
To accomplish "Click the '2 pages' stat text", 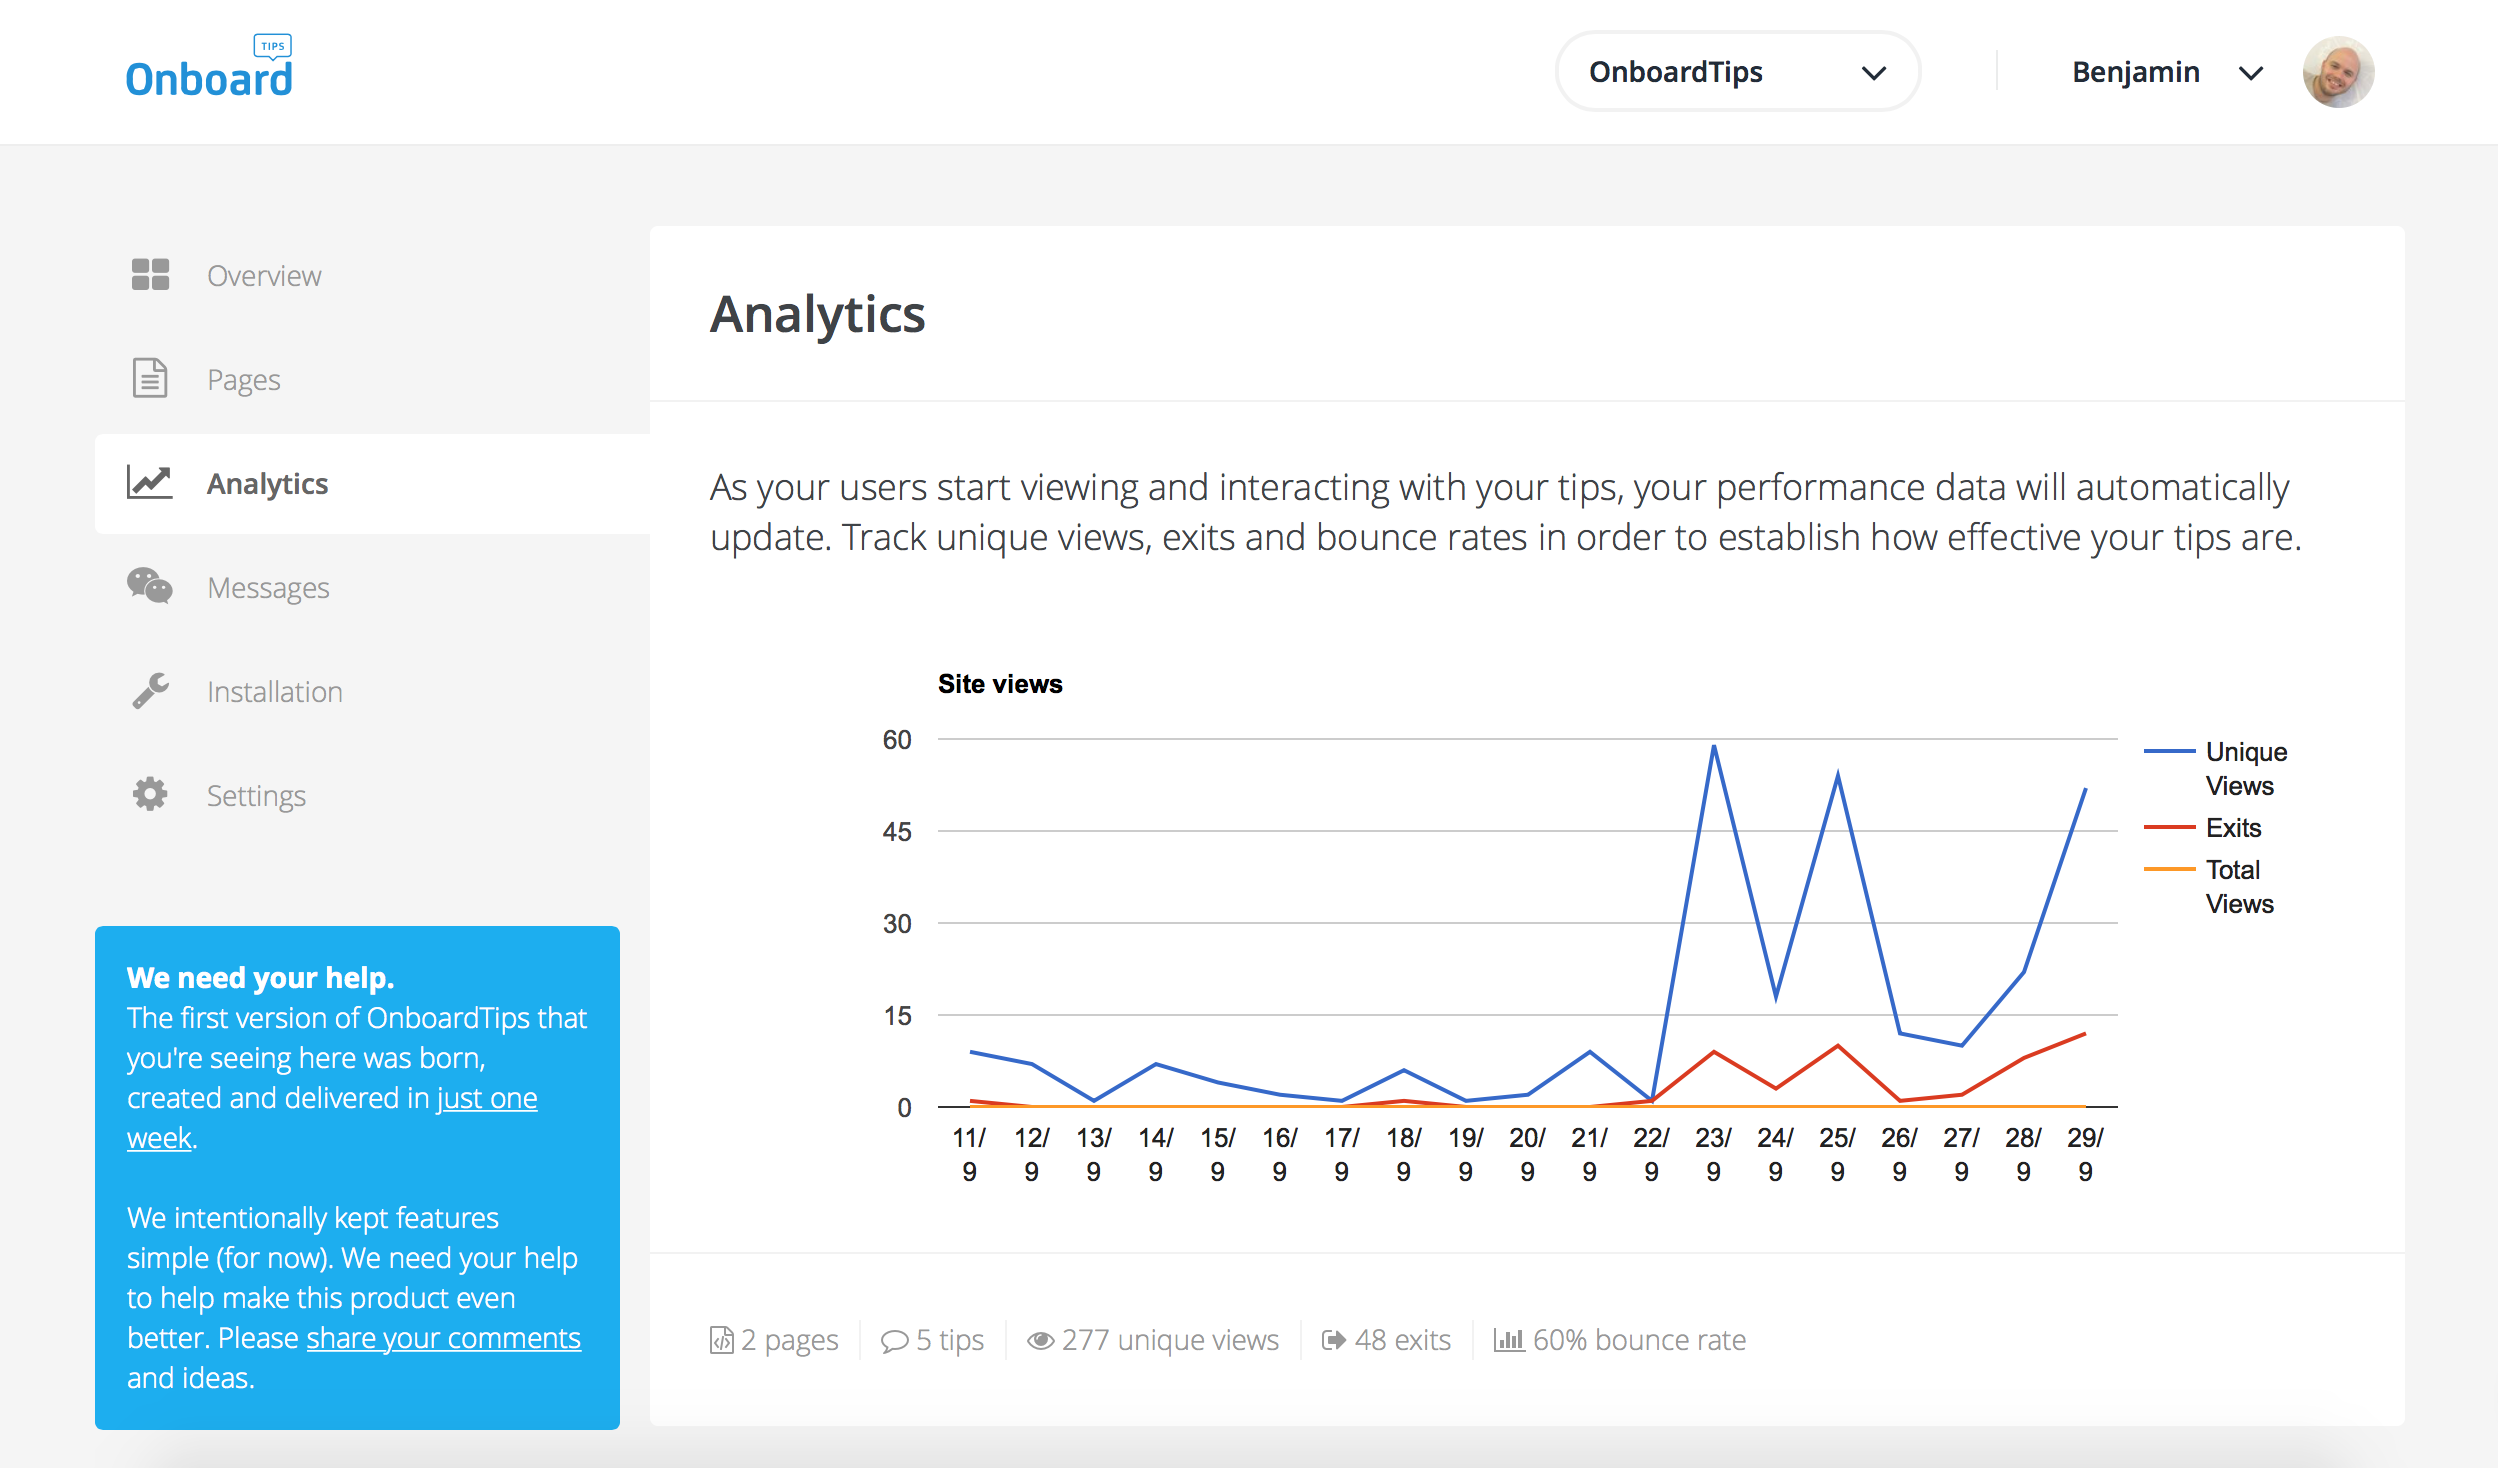I will point(790,1340).
